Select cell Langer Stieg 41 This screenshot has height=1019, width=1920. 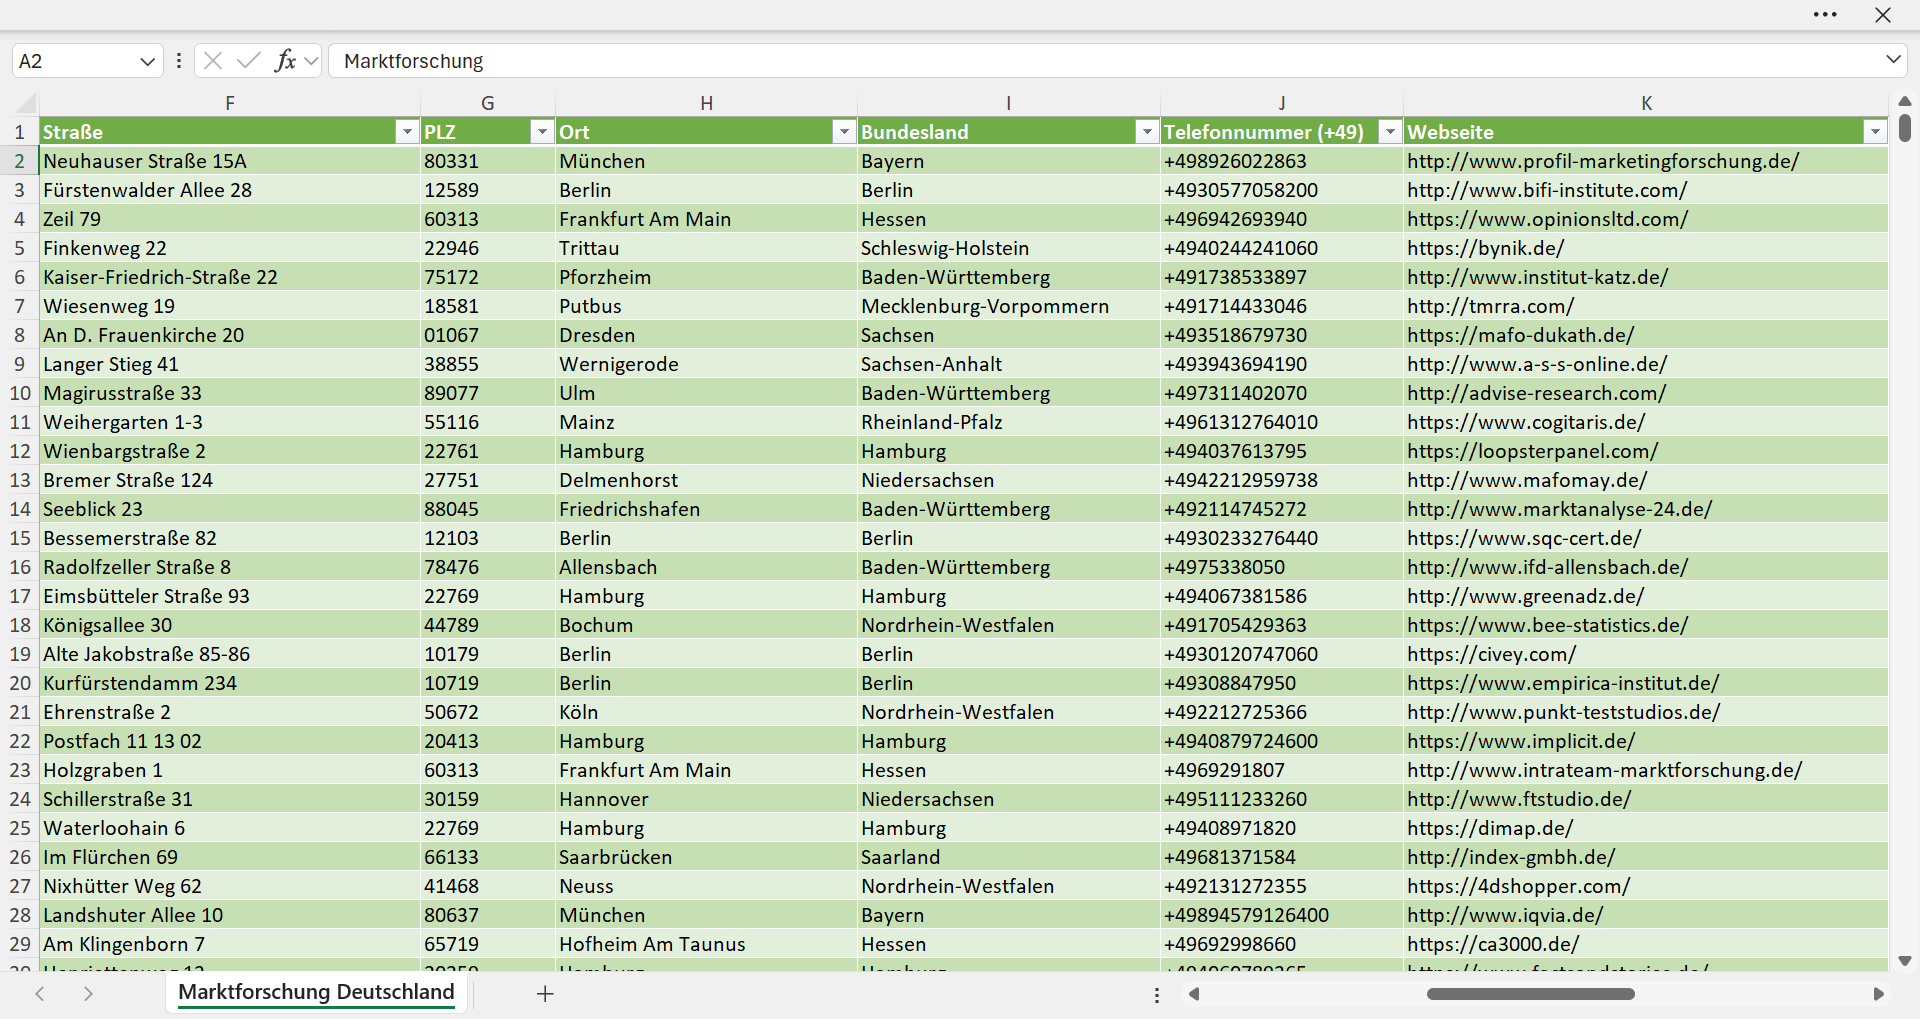click(x=230, y=364)
